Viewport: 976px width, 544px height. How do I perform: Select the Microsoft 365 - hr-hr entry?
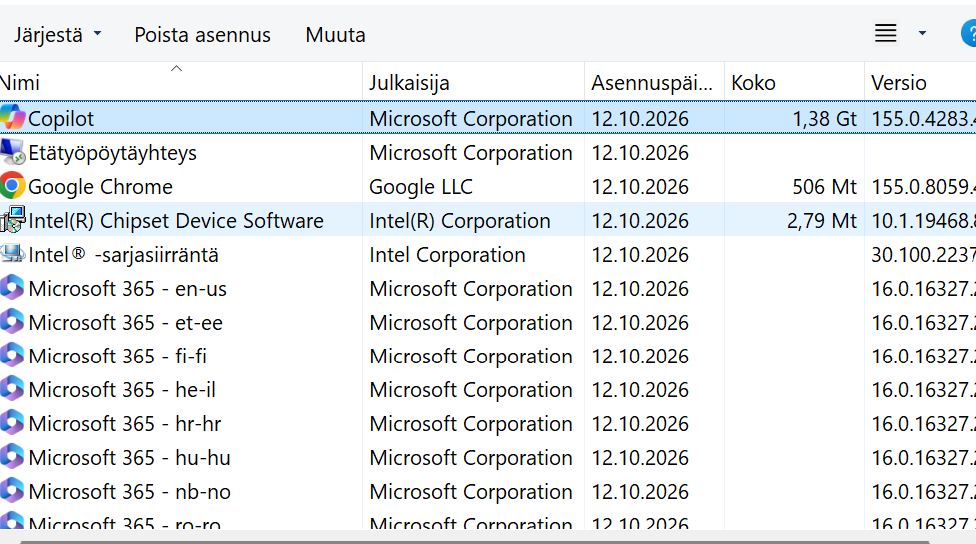tap(124, 424)
